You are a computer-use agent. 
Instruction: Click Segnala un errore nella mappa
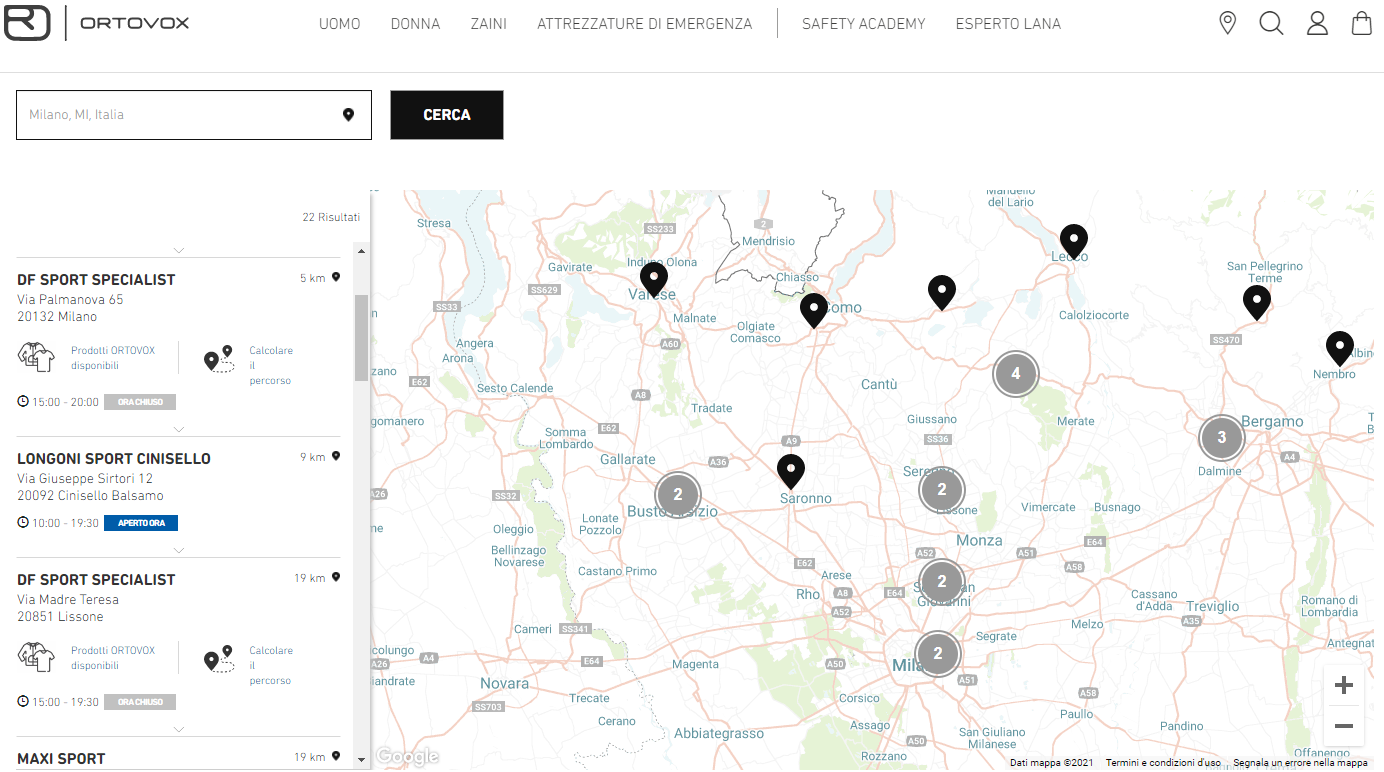1300,763
